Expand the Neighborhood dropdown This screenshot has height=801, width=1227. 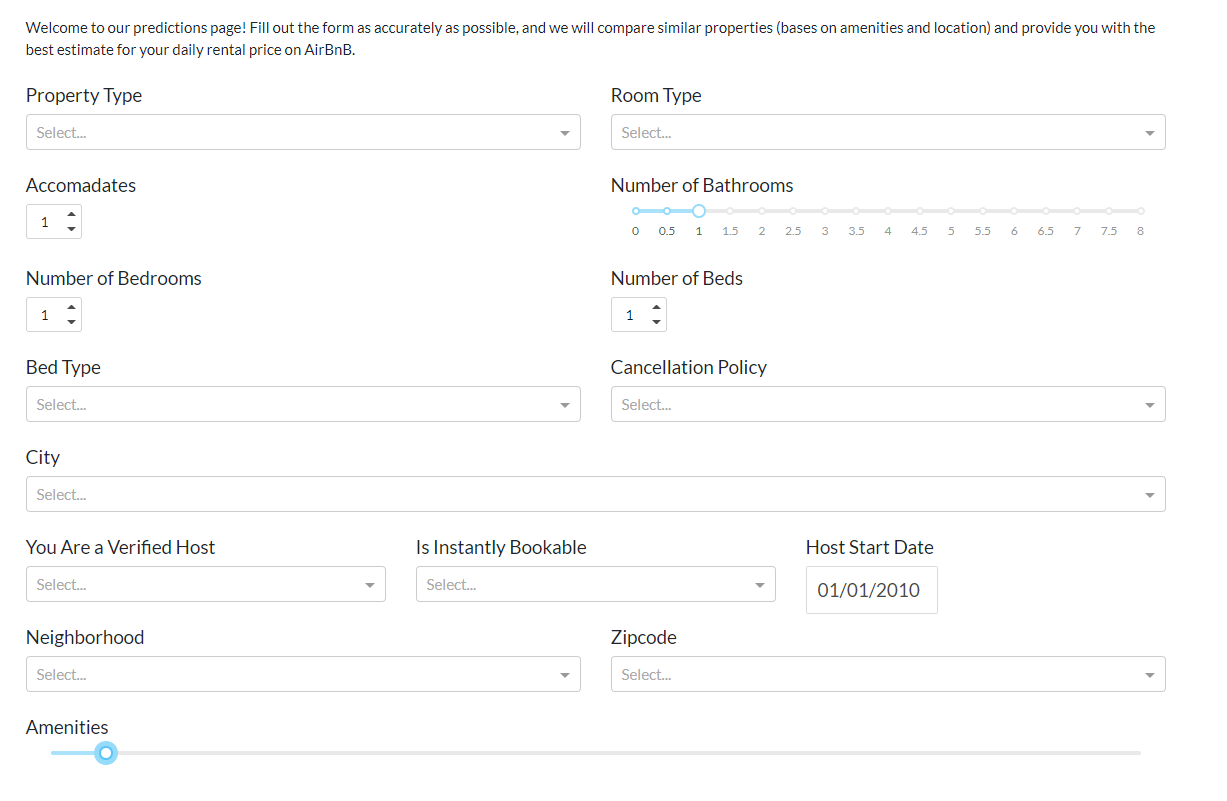click(x=302, y=674)
